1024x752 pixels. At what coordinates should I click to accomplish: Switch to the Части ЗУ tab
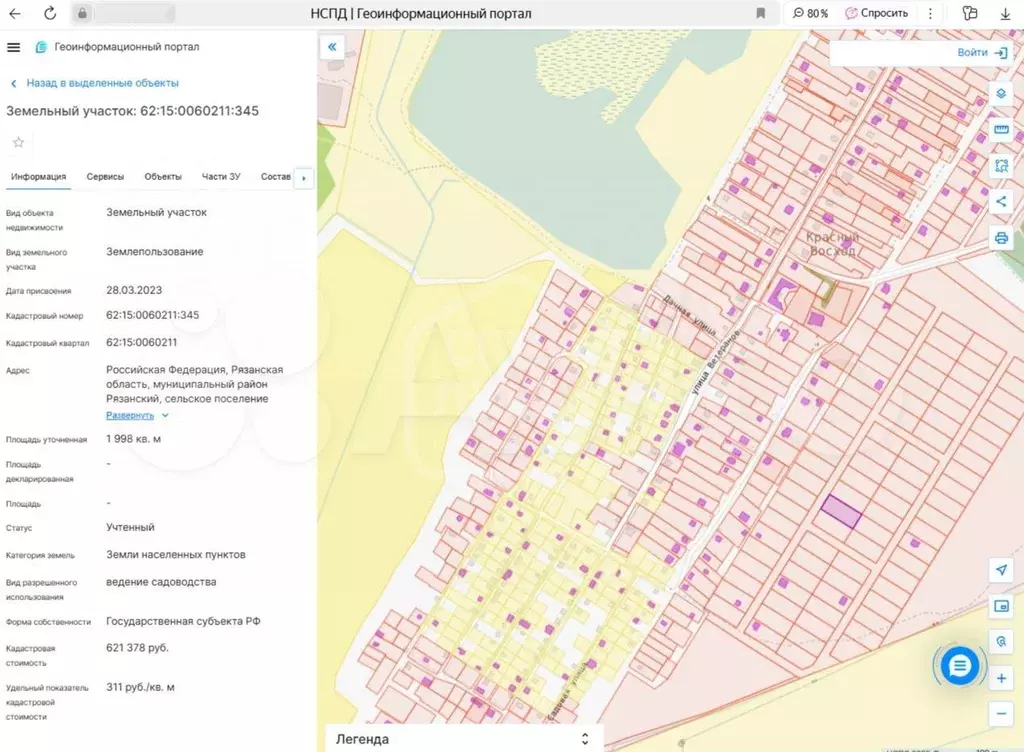pos(221,176)
